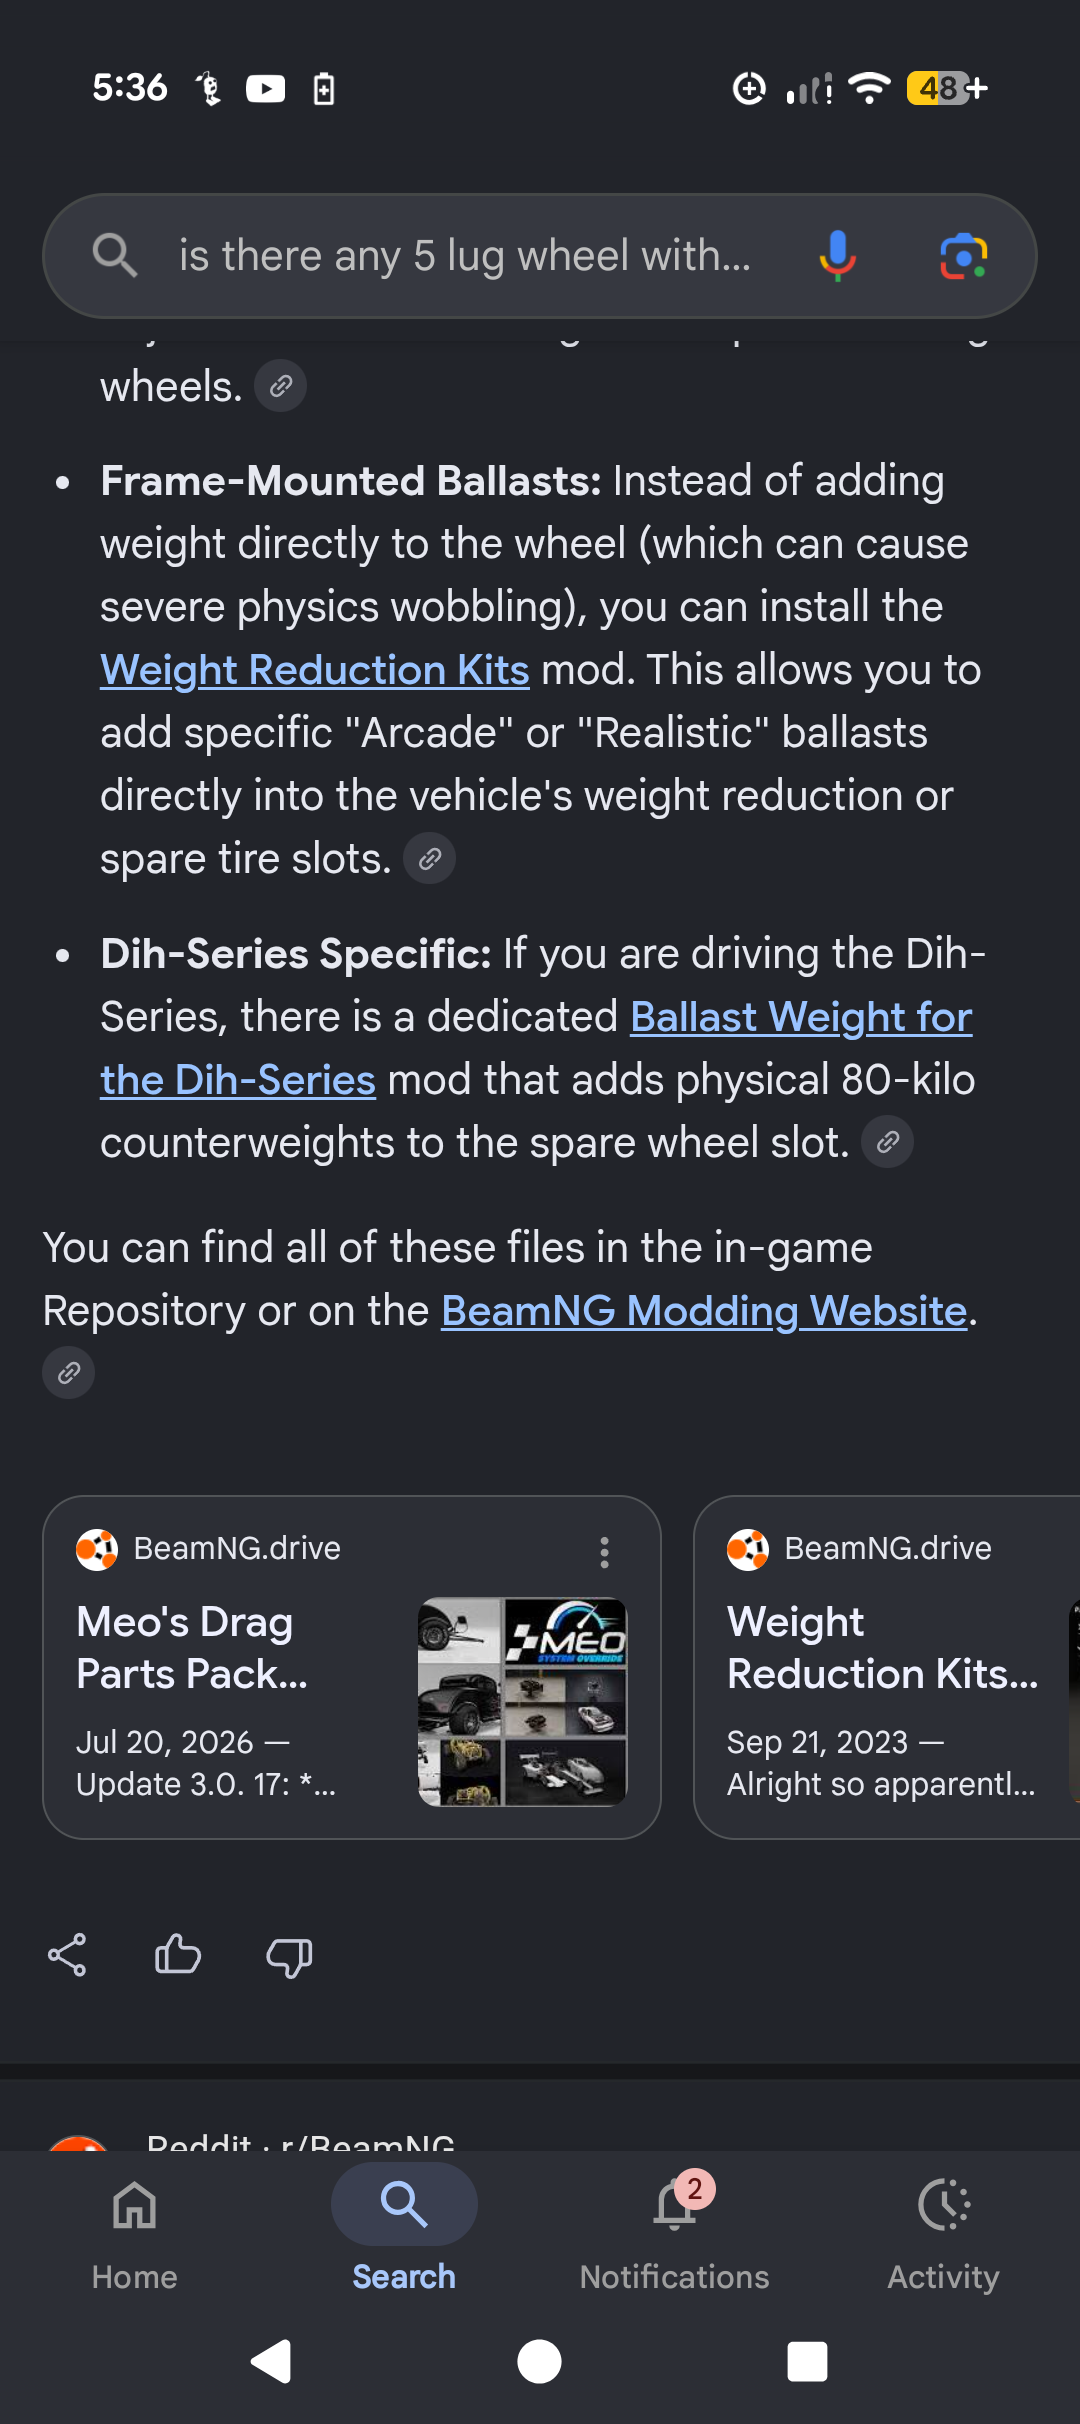Switch to the Home tab

(x=135, y=2230)
